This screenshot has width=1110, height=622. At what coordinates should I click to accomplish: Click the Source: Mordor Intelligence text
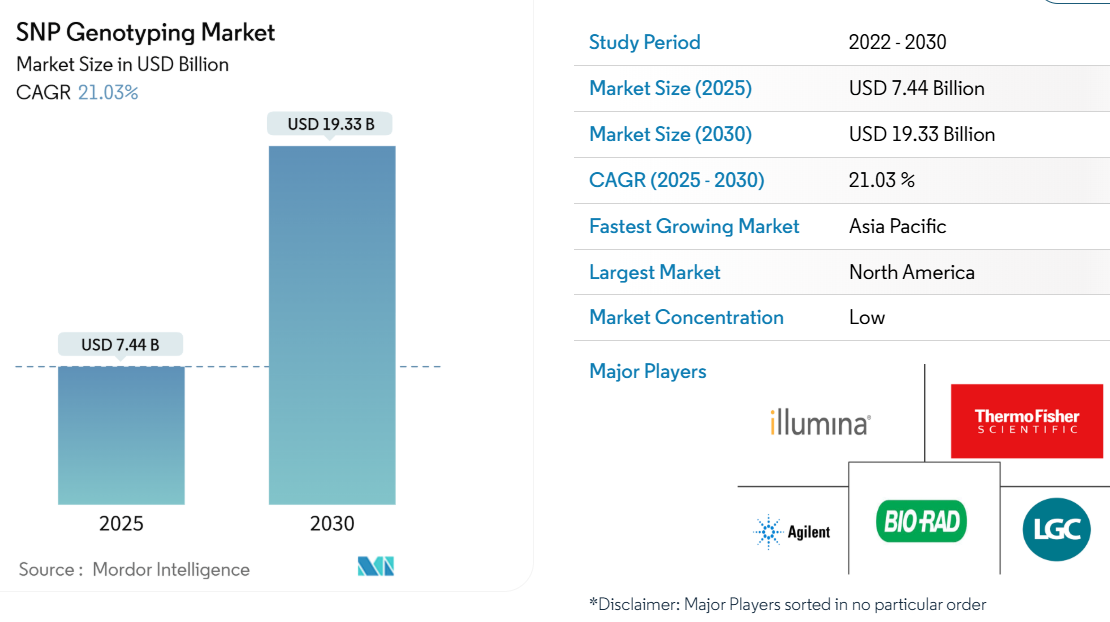[134, 569]
